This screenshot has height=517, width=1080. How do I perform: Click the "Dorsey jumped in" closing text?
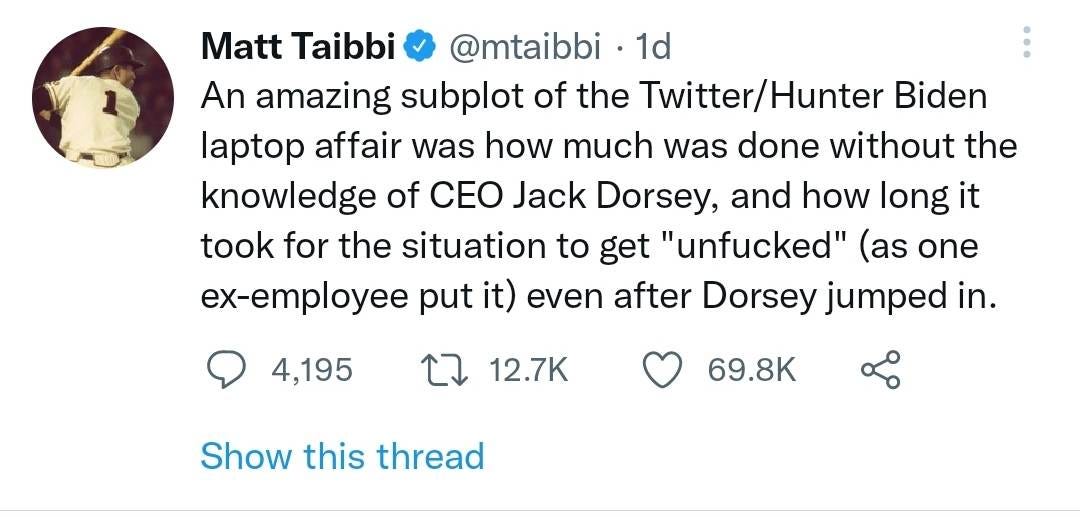click(x=849, y=297)
